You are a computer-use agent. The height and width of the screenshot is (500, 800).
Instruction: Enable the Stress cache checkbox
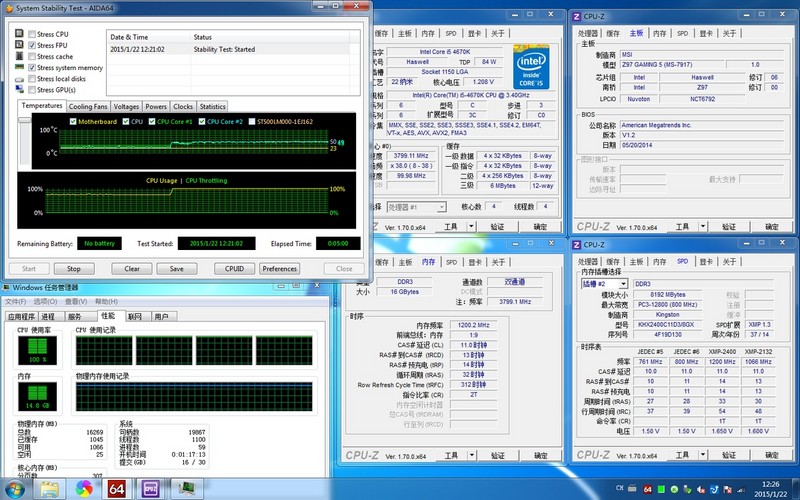32,57
